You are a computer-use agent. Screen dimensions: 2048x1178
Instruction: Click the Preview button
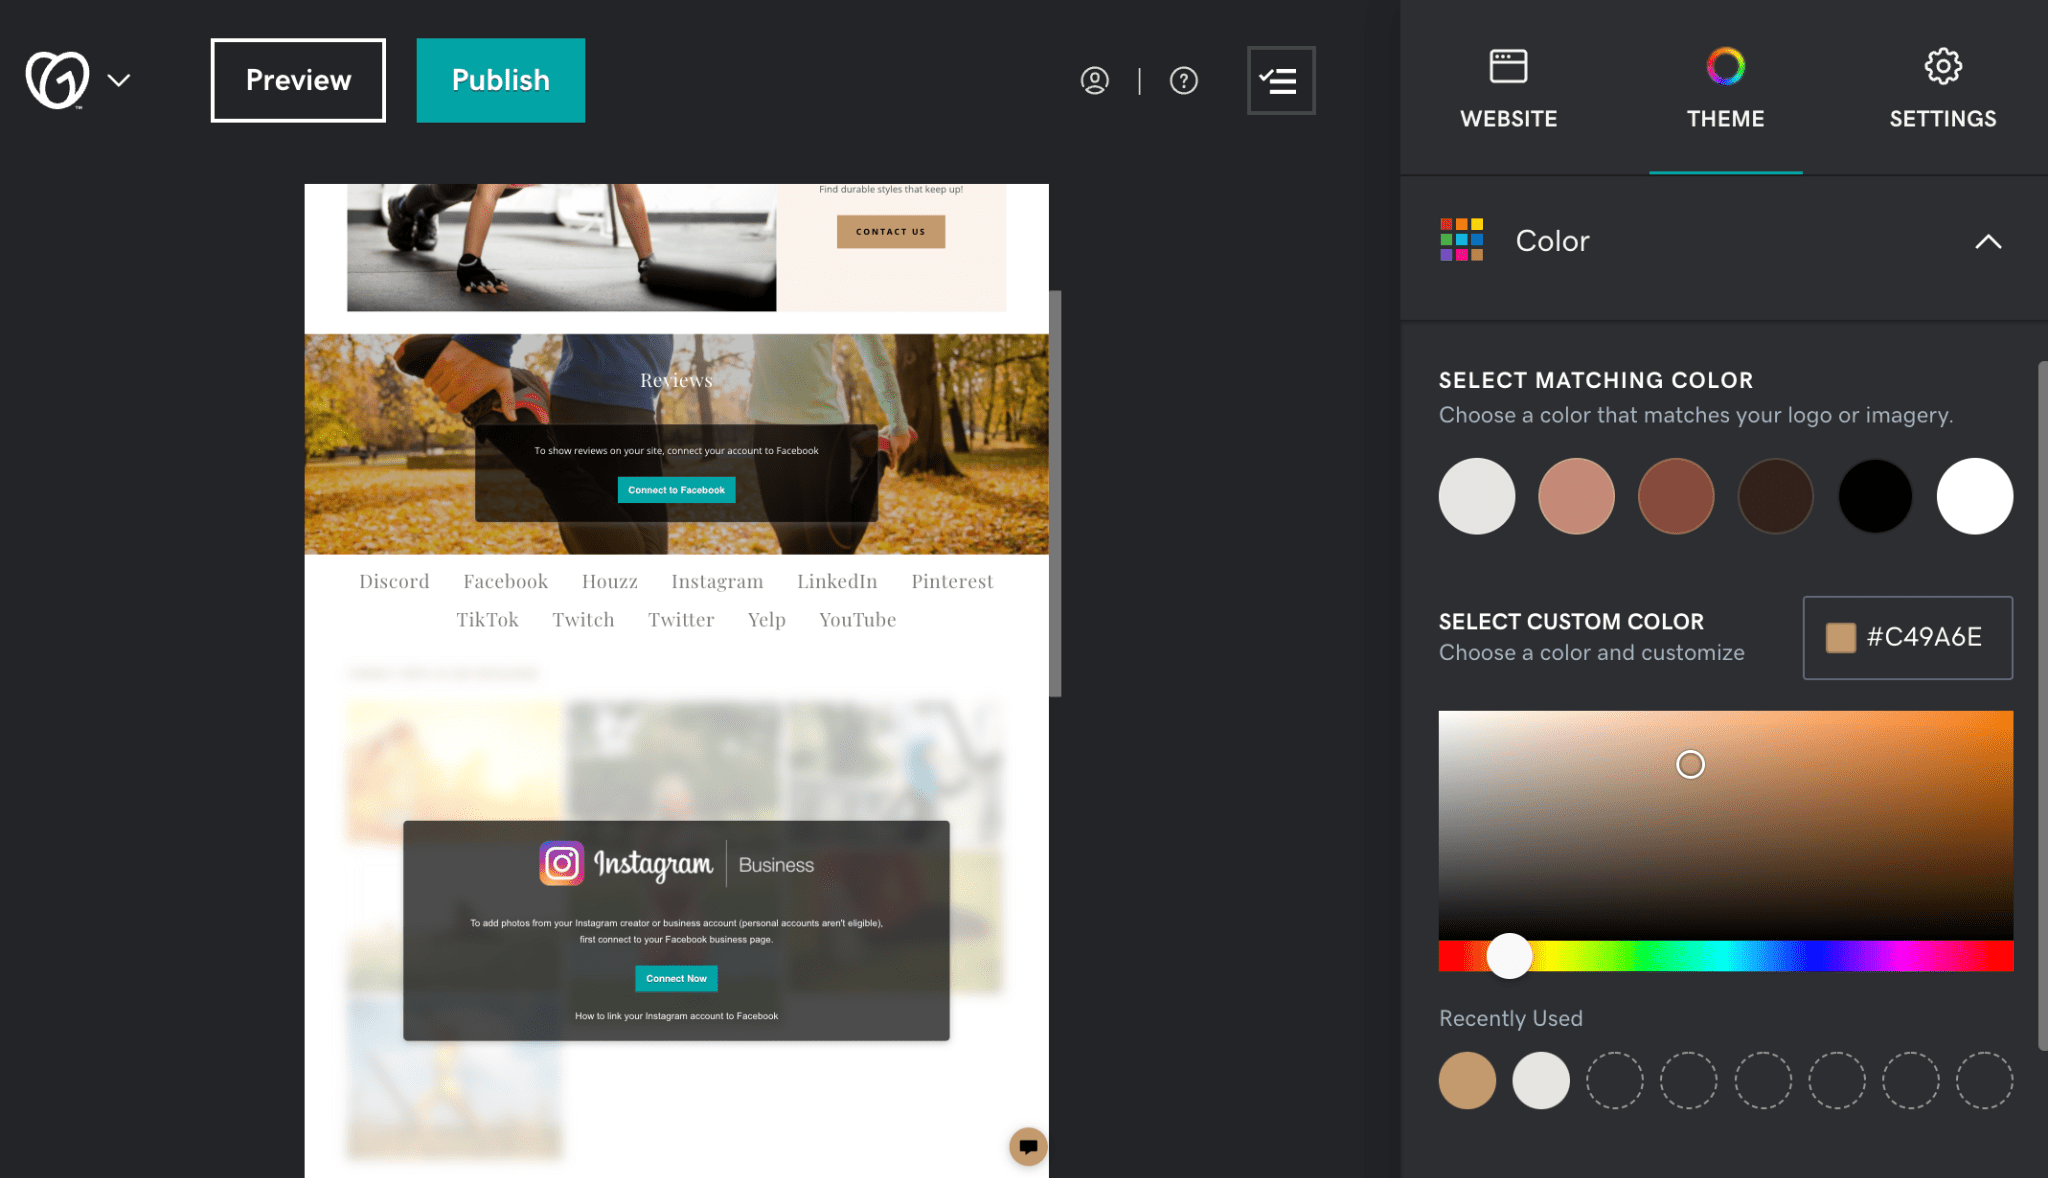pos(297,79)
